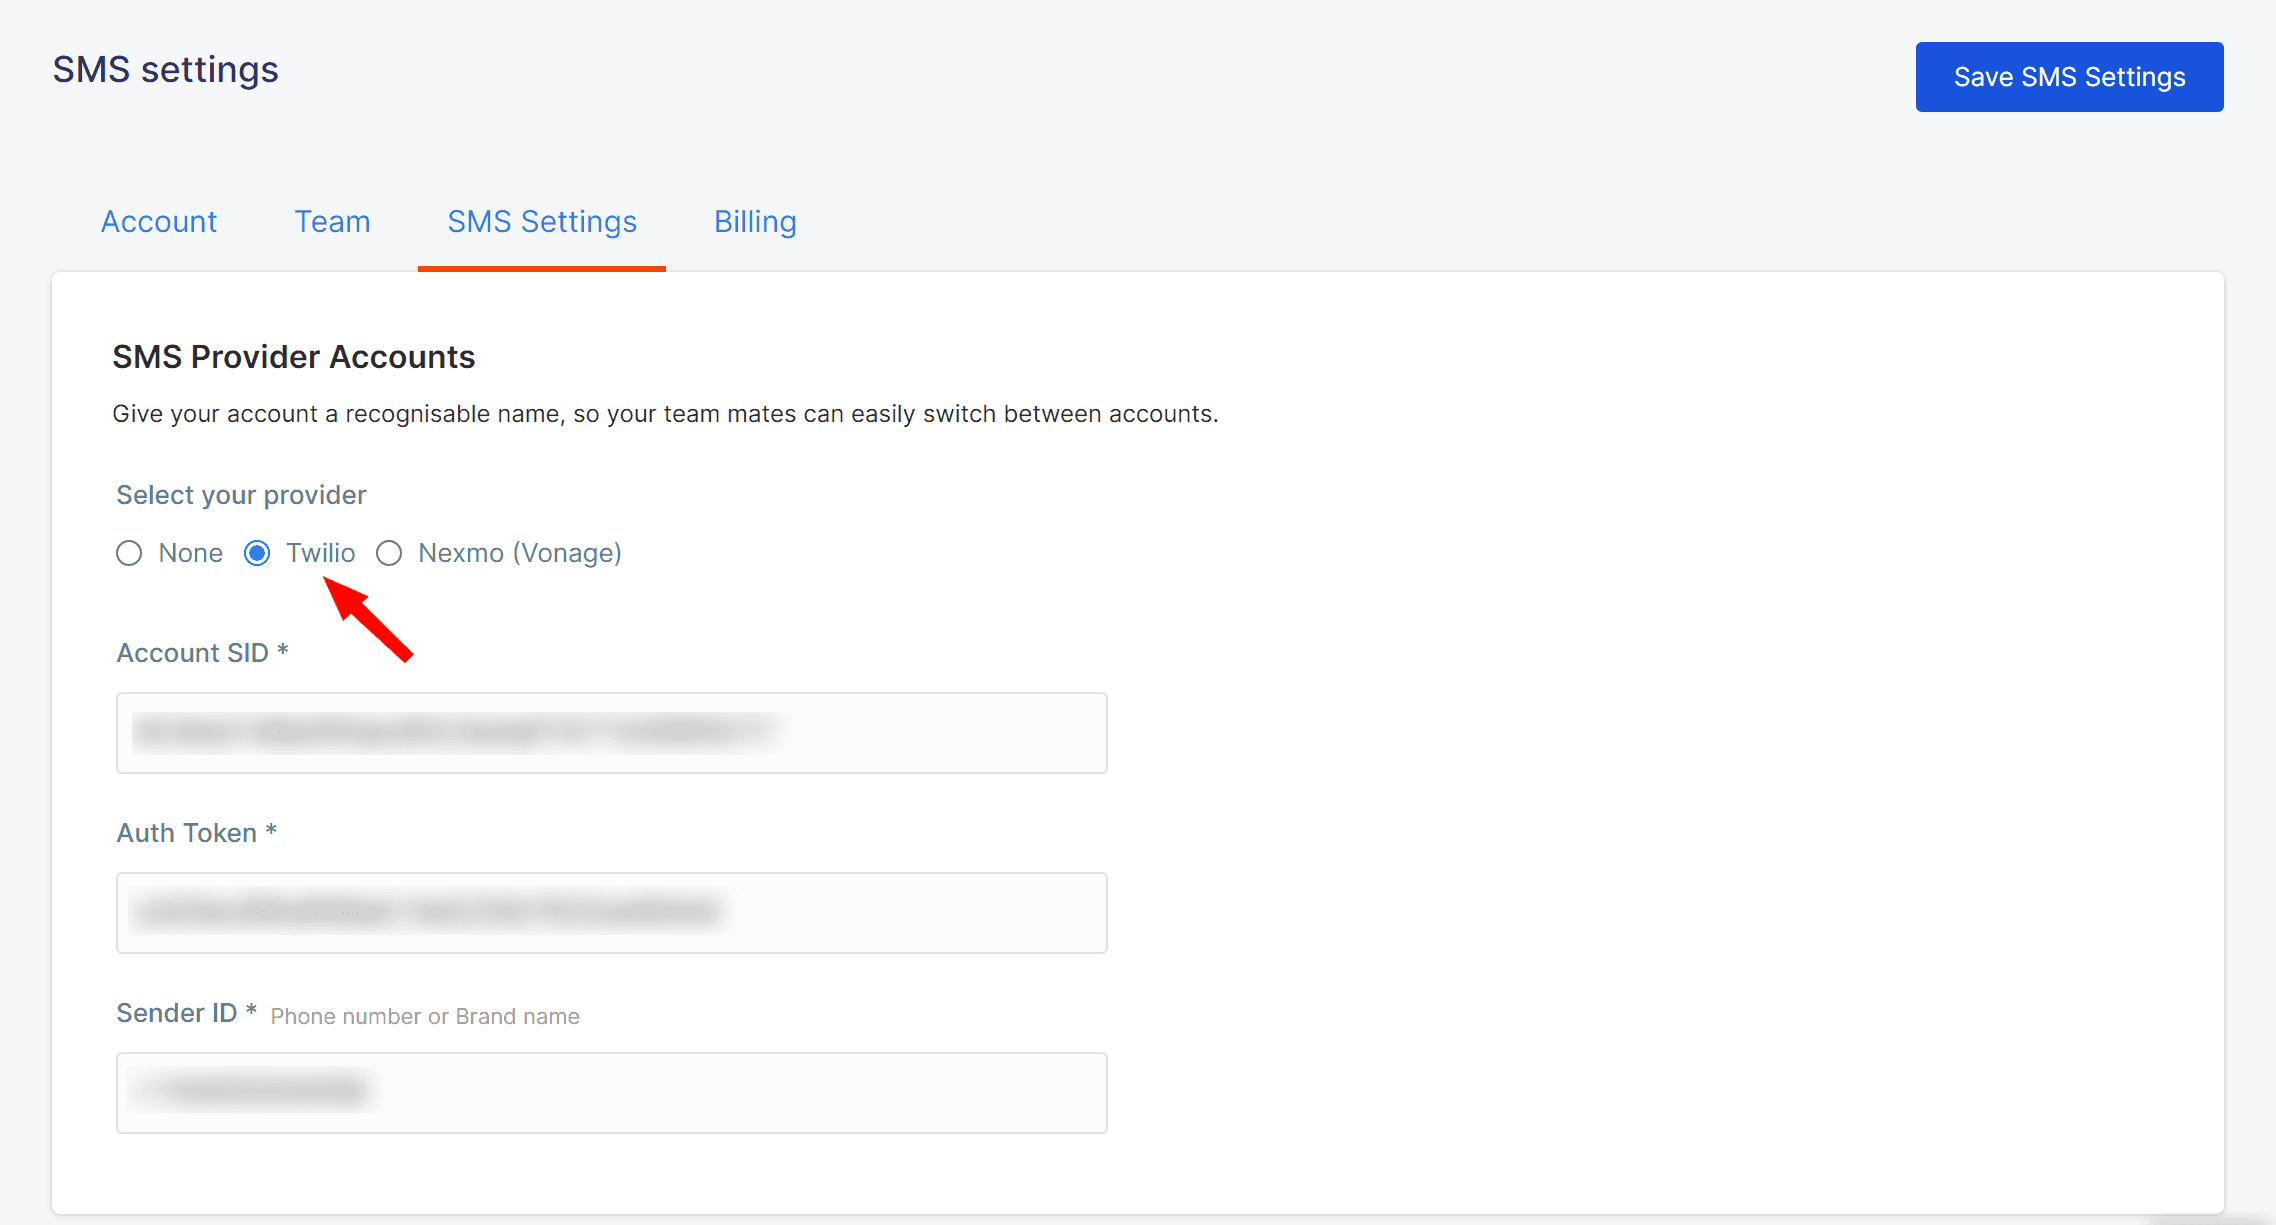Image resolution: width=2276 pixels, height=1225 pixels.
Task: Click the 'Select your provider' label
Action: (x=241, y=495)
